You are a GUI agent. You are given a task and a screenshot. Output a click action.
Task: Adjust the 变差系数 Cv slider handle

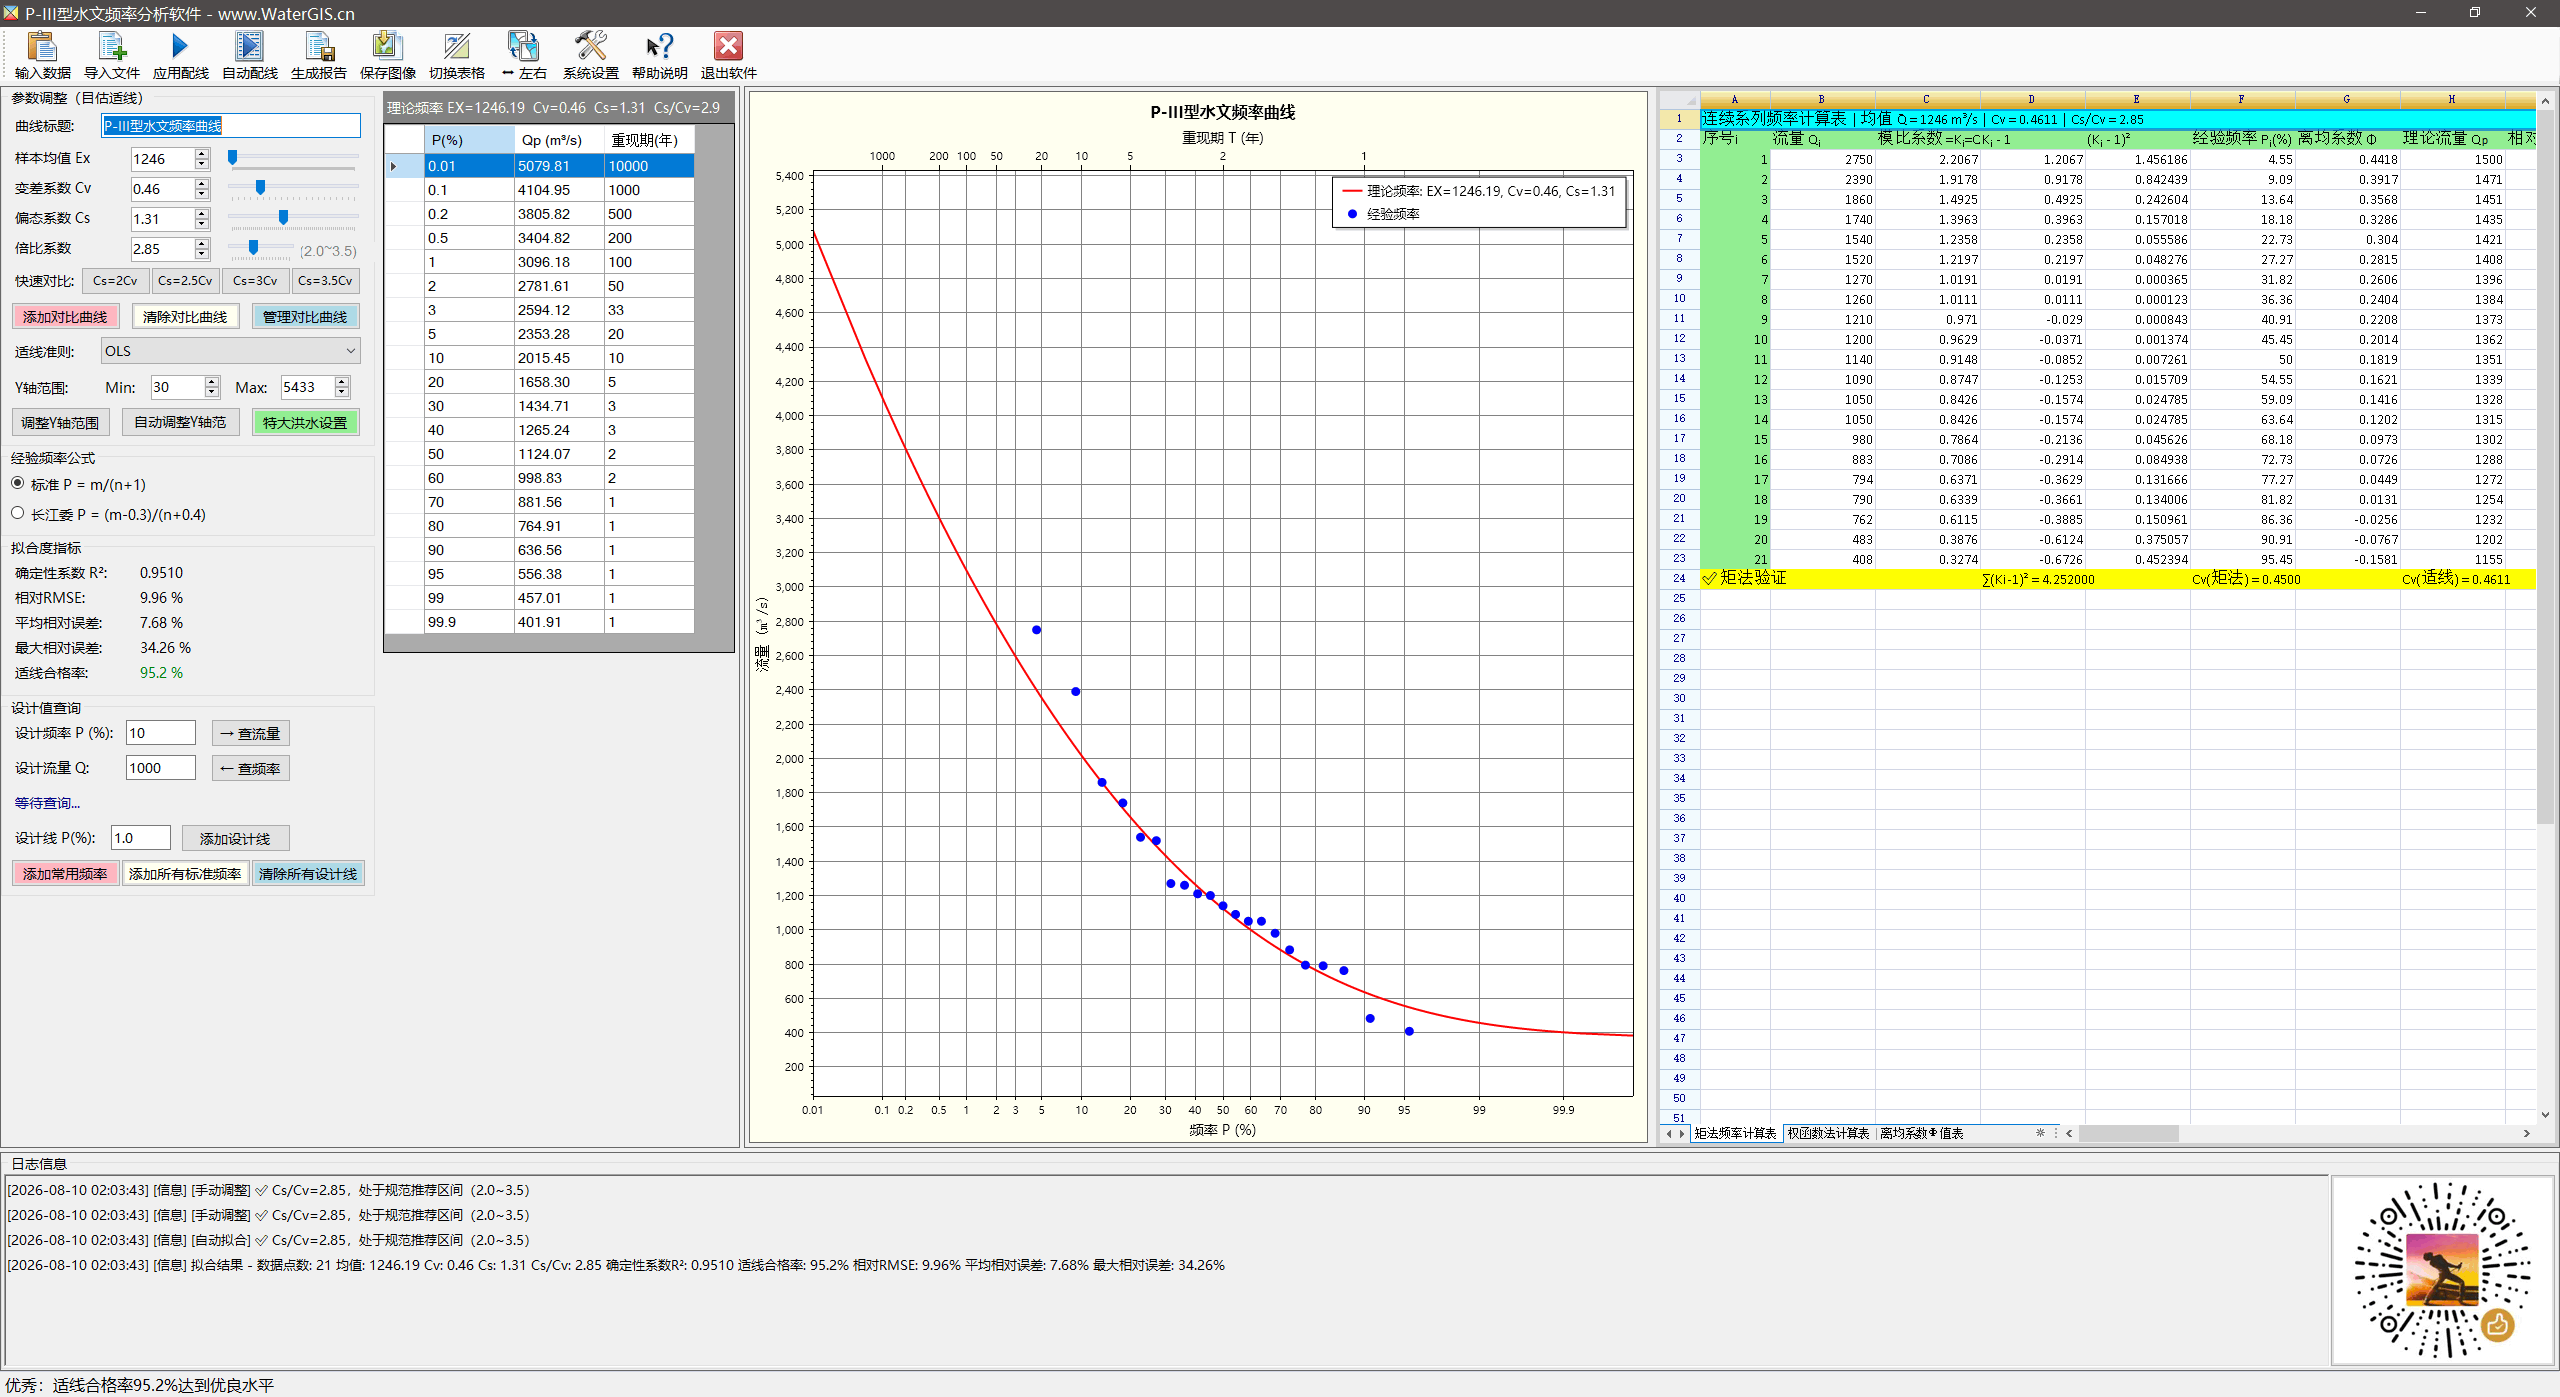coord(260,188)
